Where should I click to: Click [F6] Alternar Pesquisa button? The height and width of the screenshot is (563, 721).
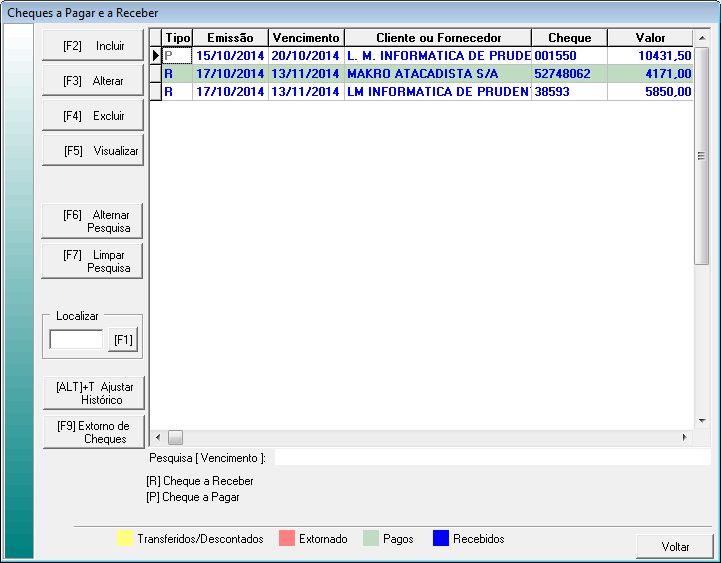pyautogui.click(x=93, y=221)
